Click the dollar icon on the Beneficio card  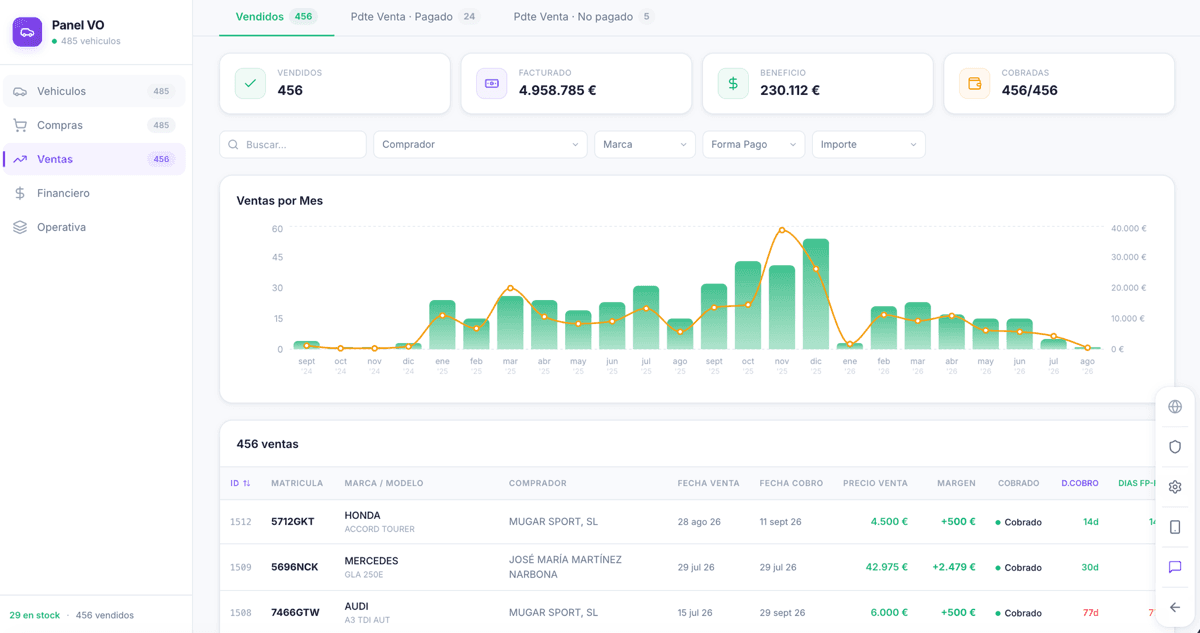[733, 84]
